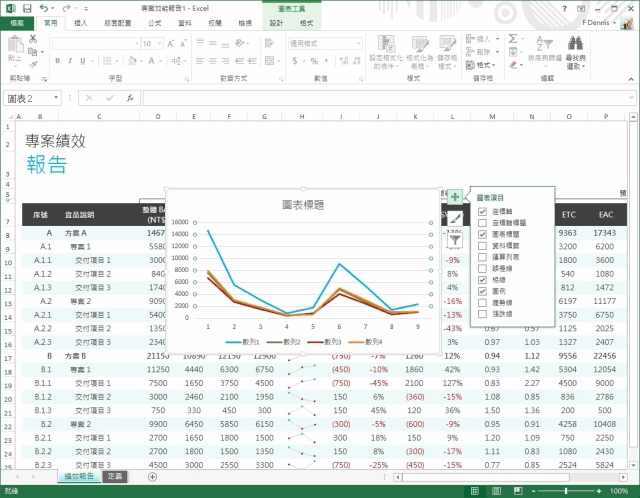This screenshot has height=498, width=640.
Task: Select the Format Painter brush icon
Action: click(33, 64)
